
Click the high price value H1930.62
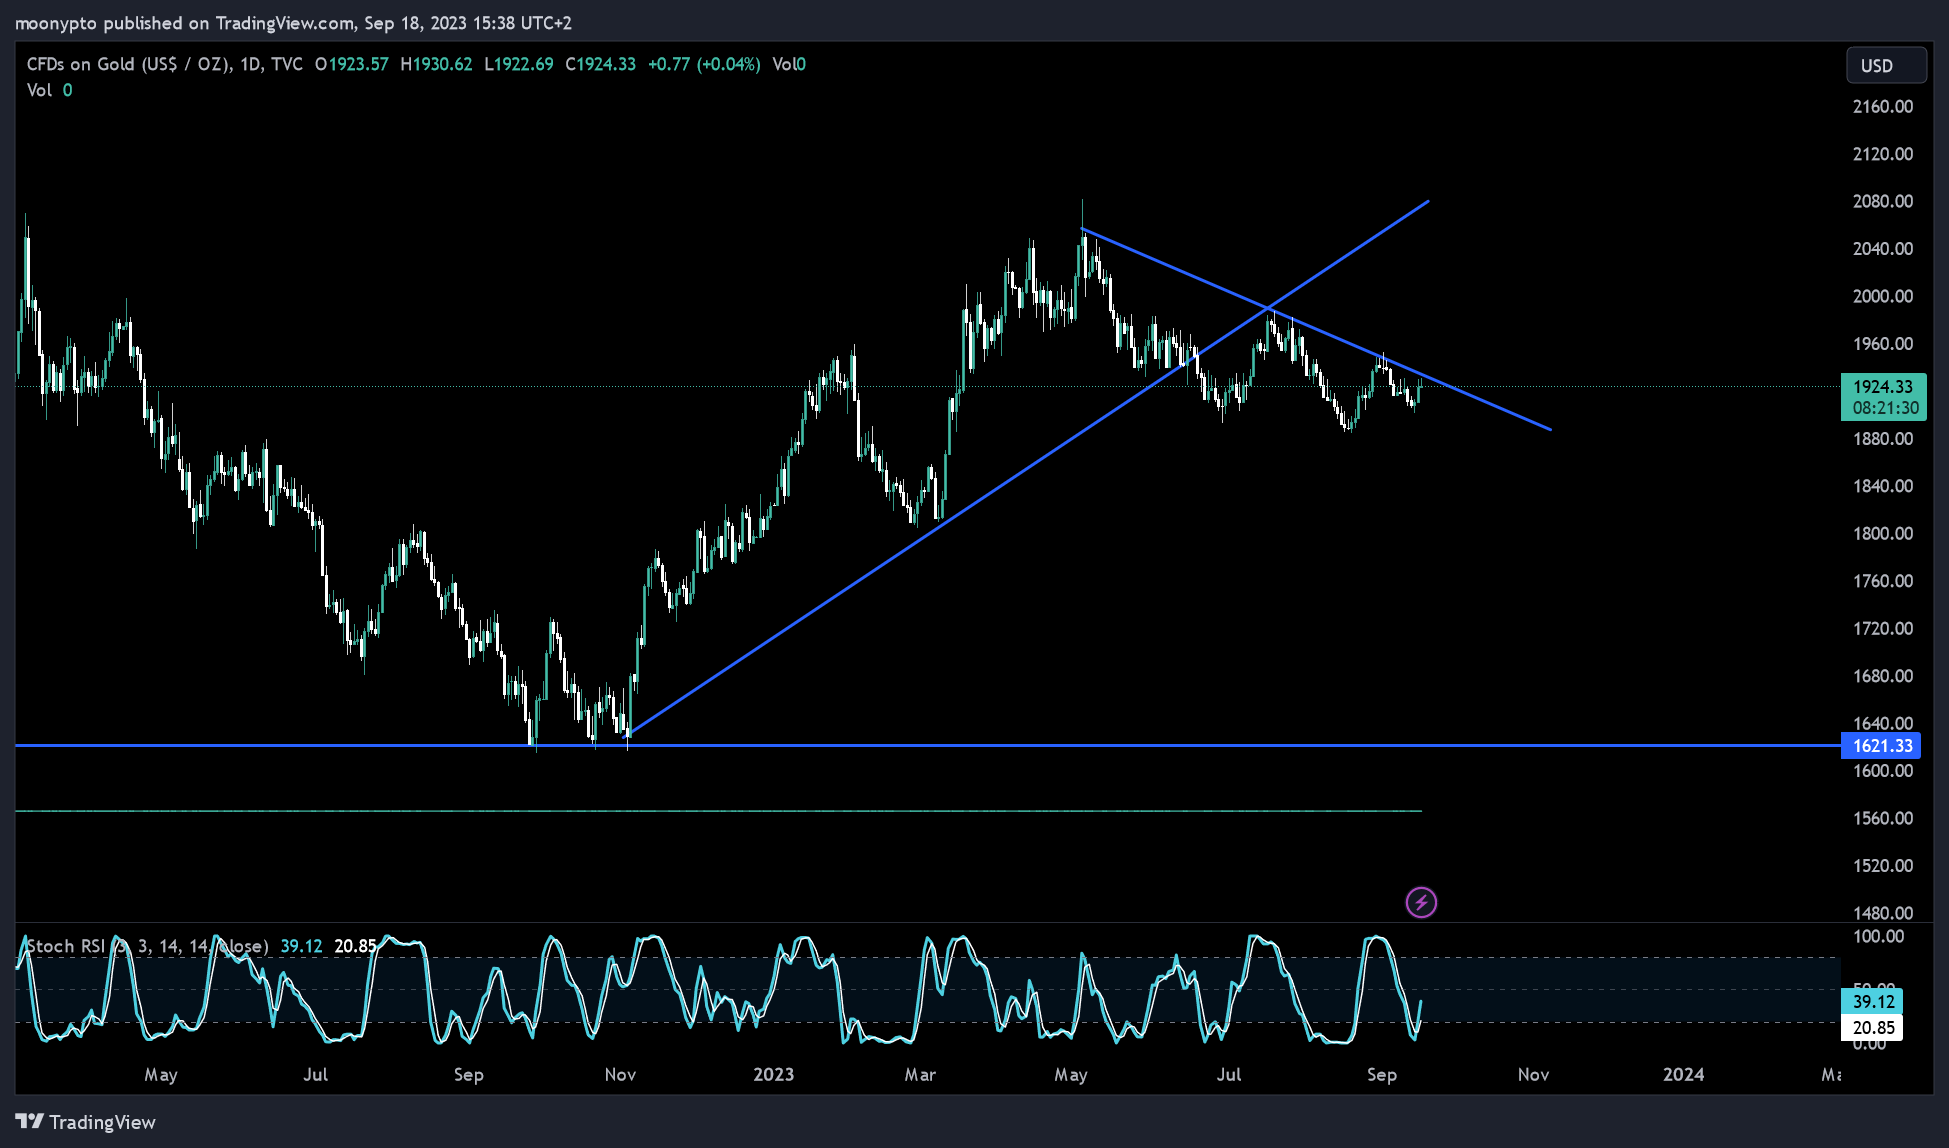point(436,64)
